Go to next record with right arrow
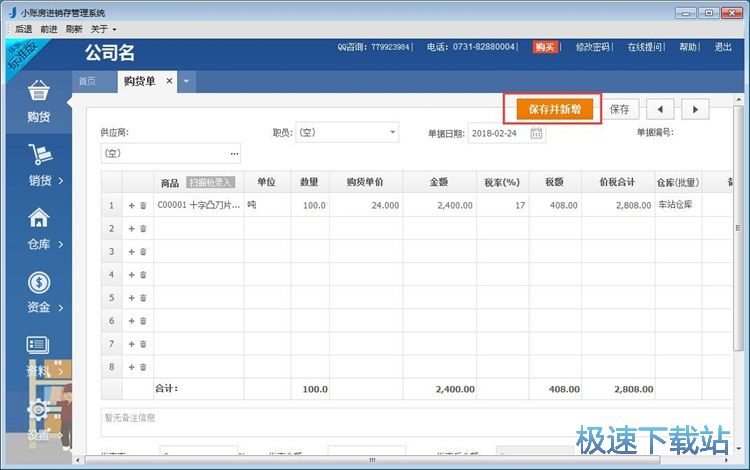The width and height of the screenshot is (750, 470). 695,109
